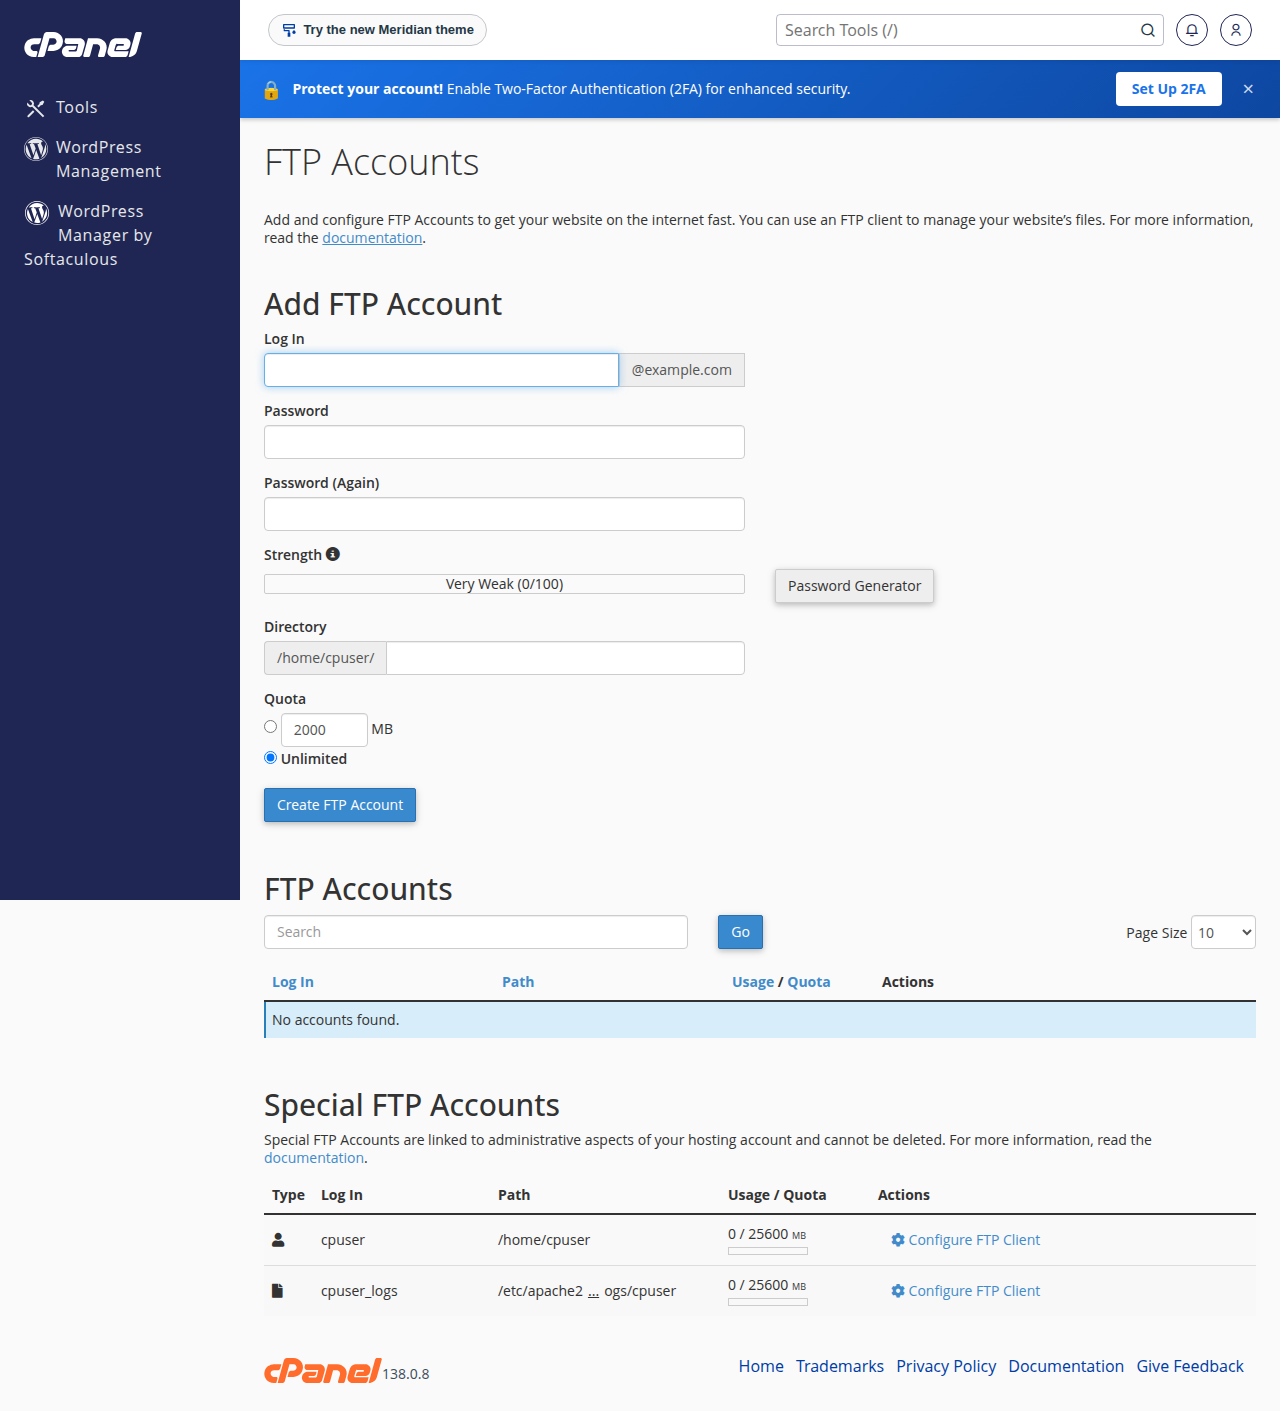Open the Password Generator

coord(854,586)
